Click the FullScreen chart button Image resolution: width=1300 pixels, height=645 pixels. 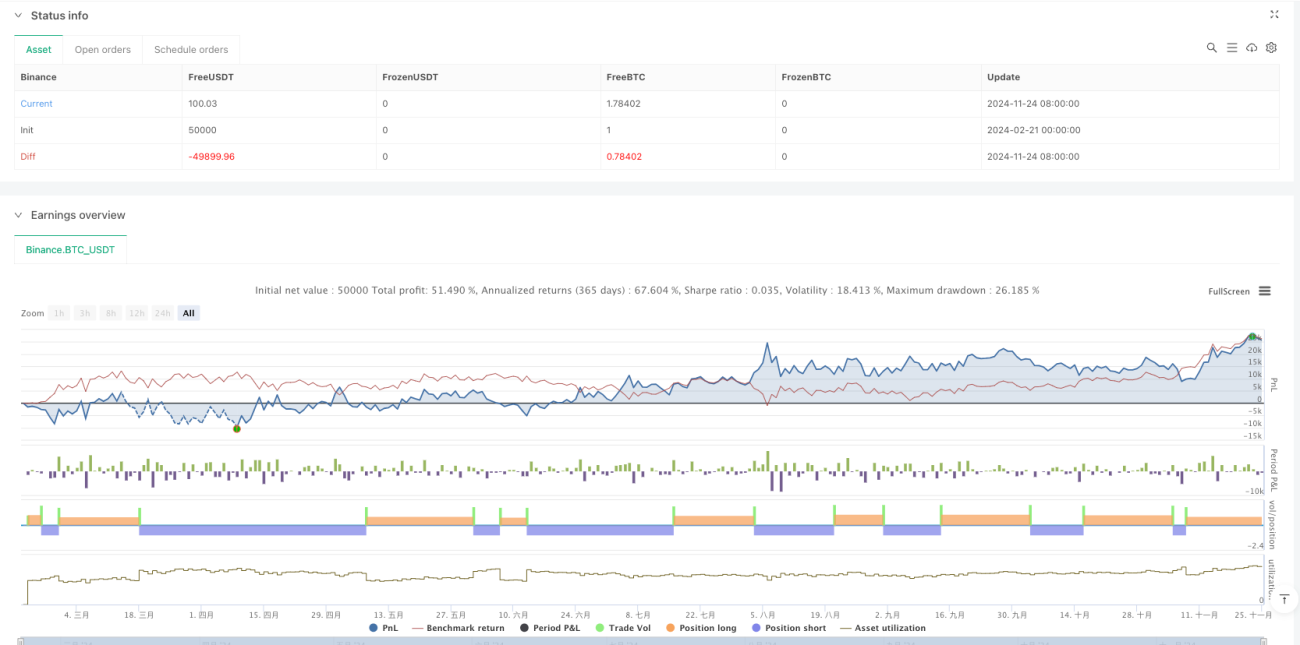click(x=1229, y=291)
